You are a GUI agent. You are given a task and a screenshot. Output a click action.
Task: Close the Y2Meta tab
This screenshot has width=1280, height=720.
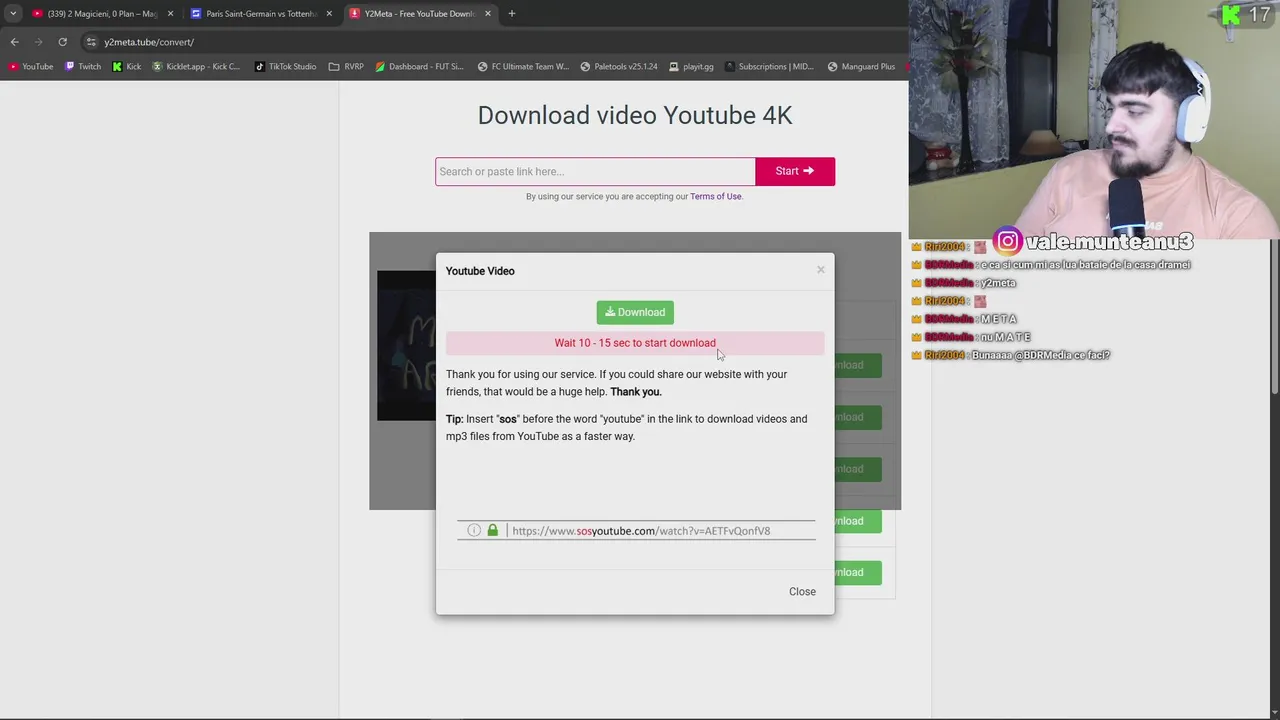click(488, 14)
